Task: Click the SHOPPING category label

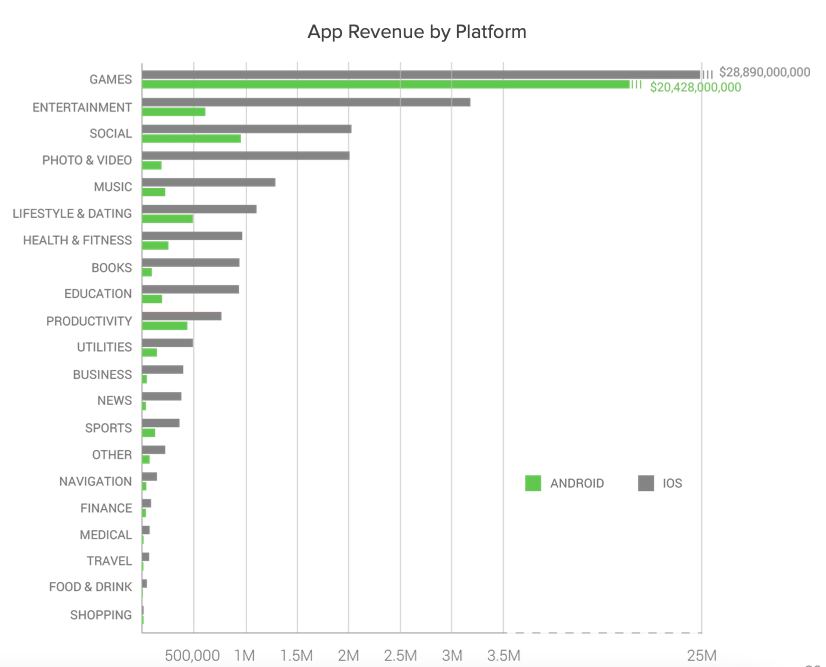Action: pos(101,615)
